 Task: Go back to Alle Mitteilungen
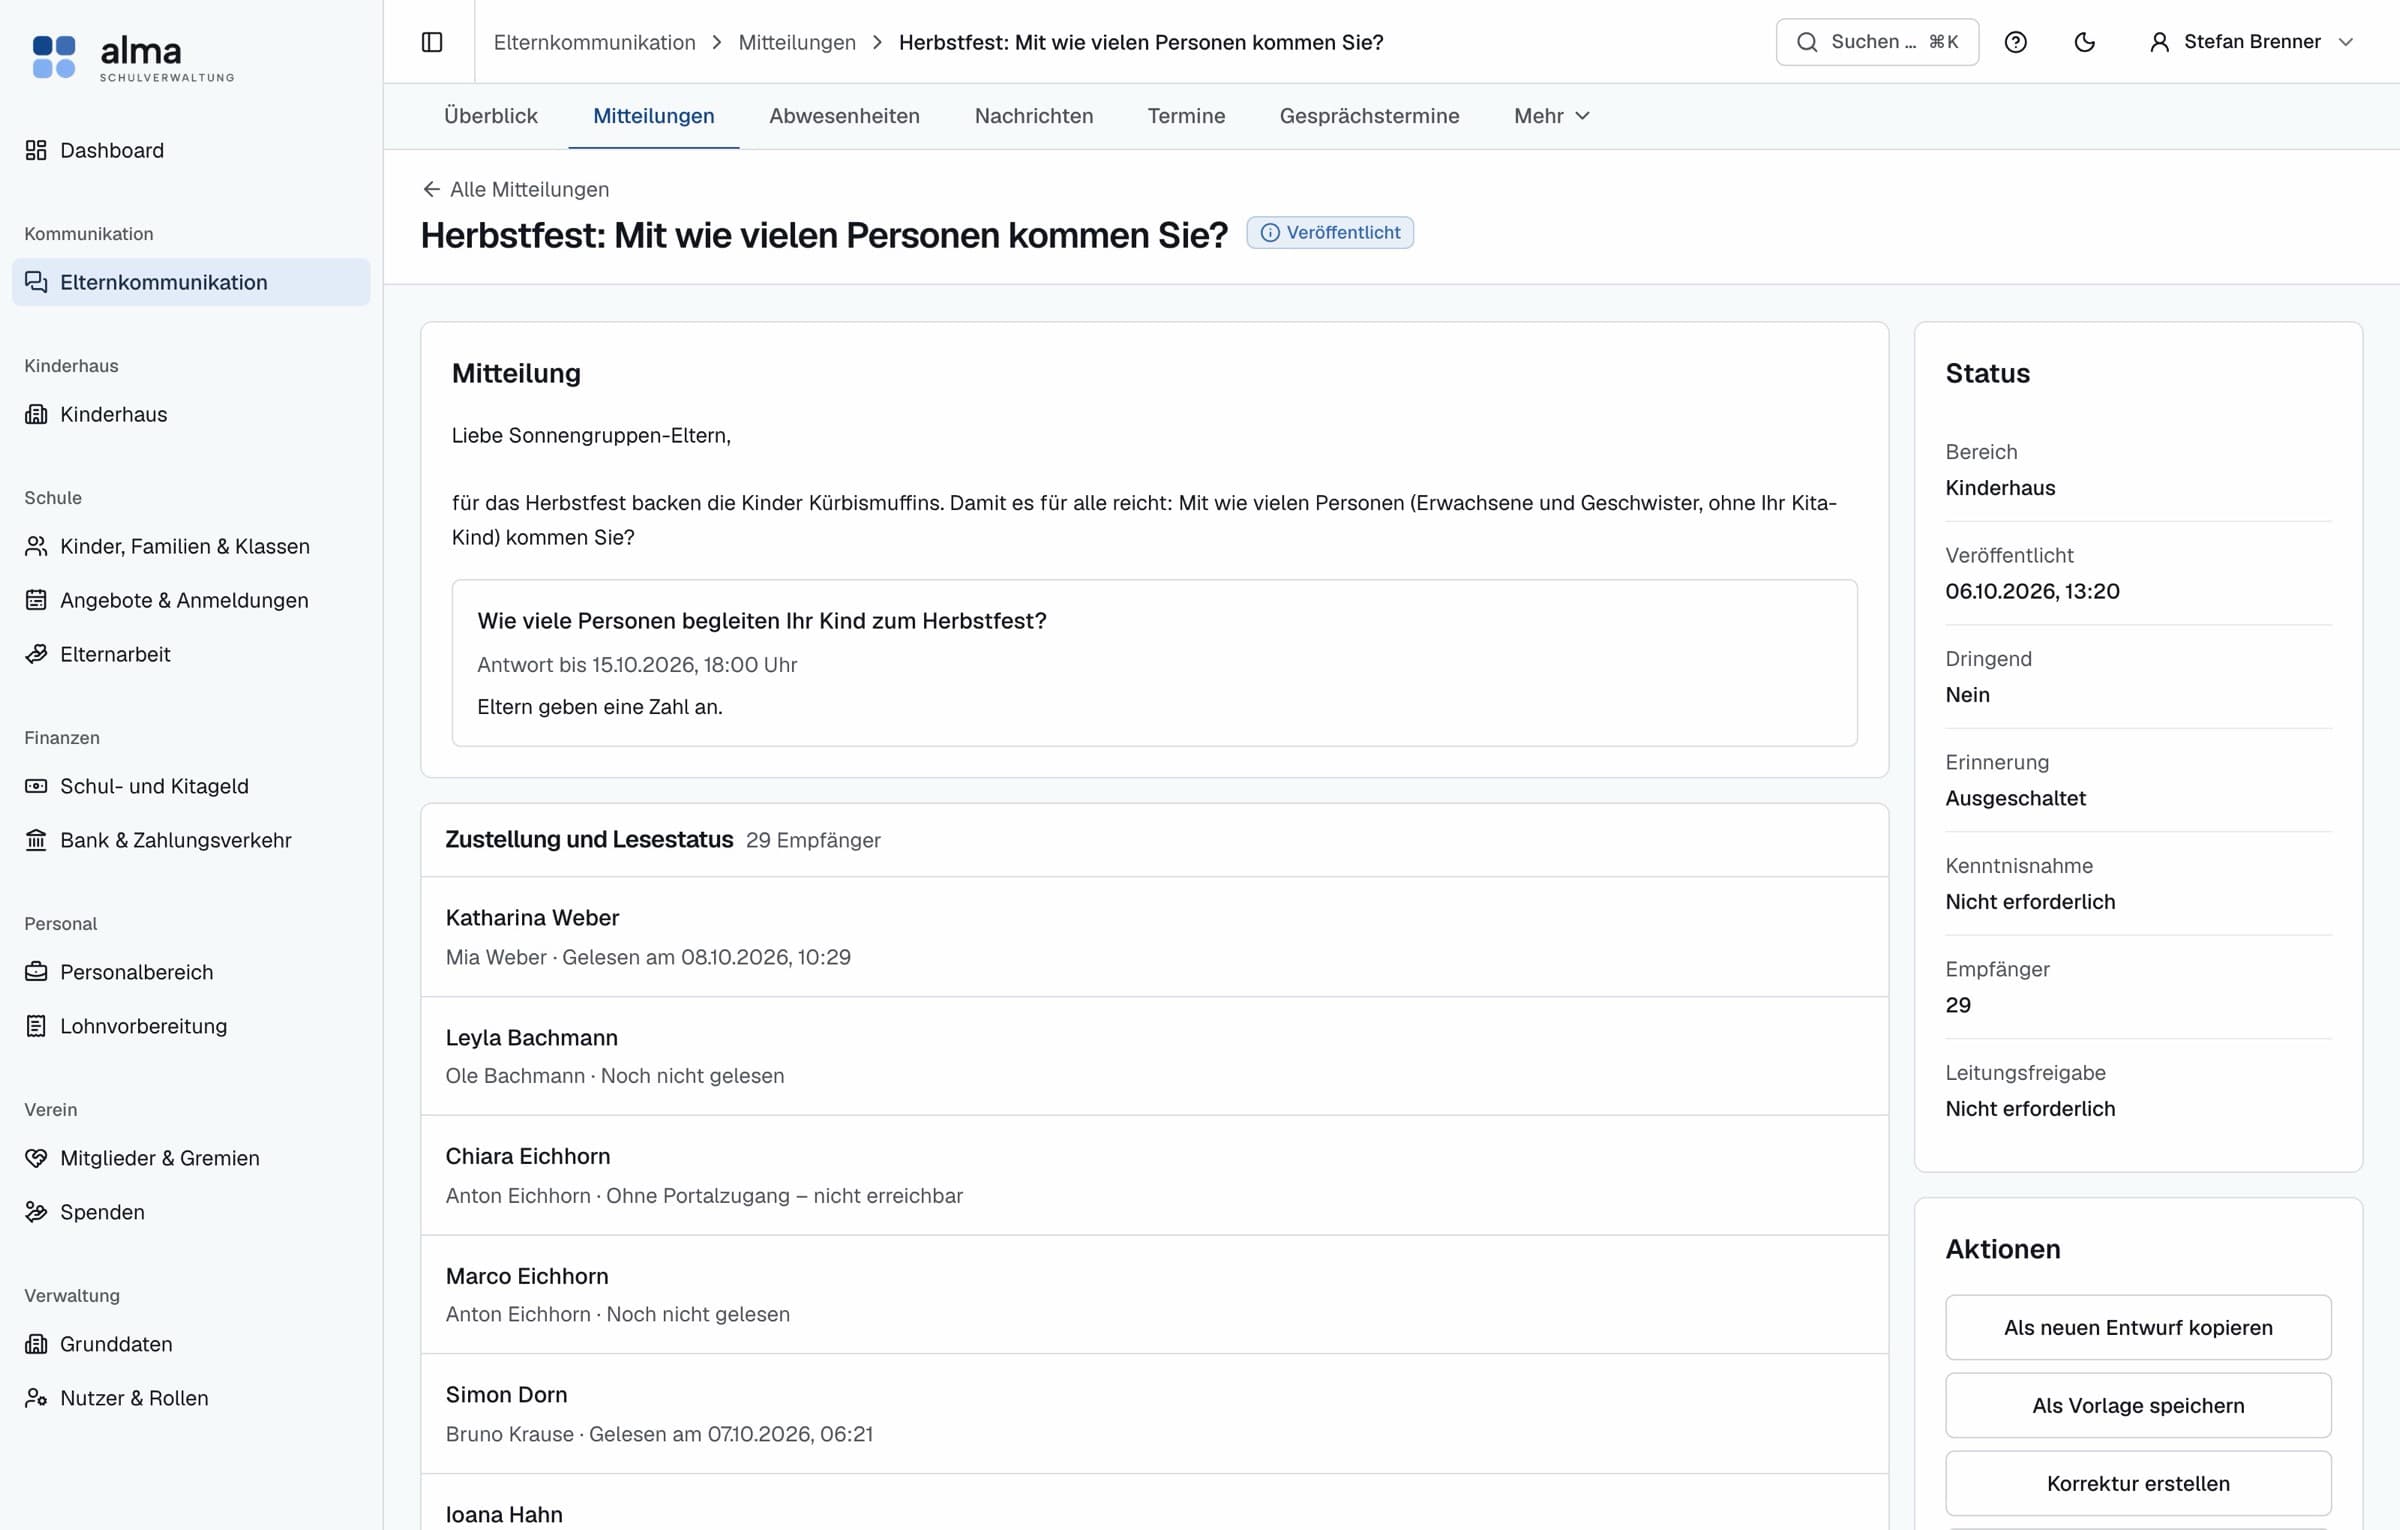point(516,189)
